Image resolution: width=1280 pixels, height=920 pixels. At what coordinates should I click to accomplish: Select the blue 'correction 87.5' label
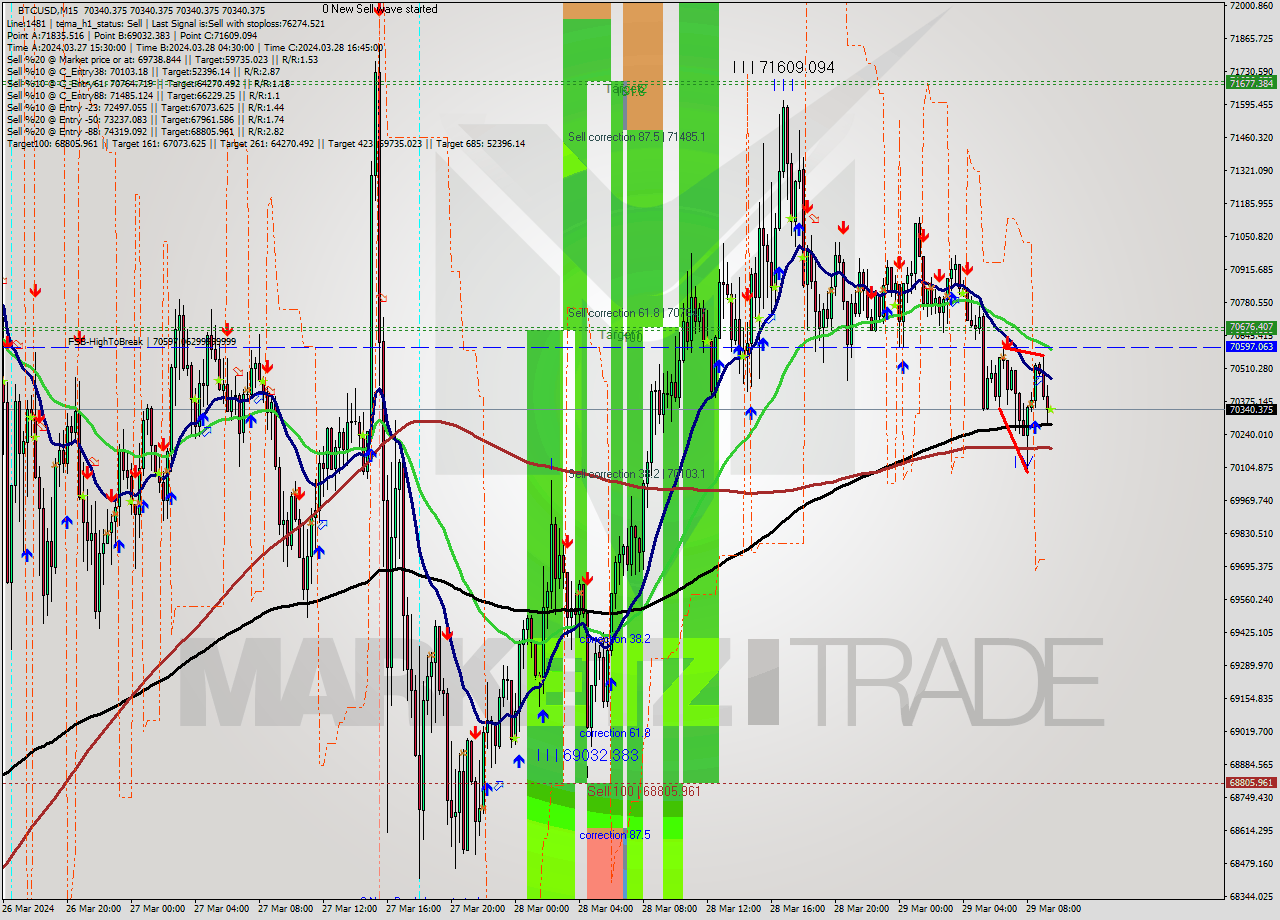tap(615, 835)
